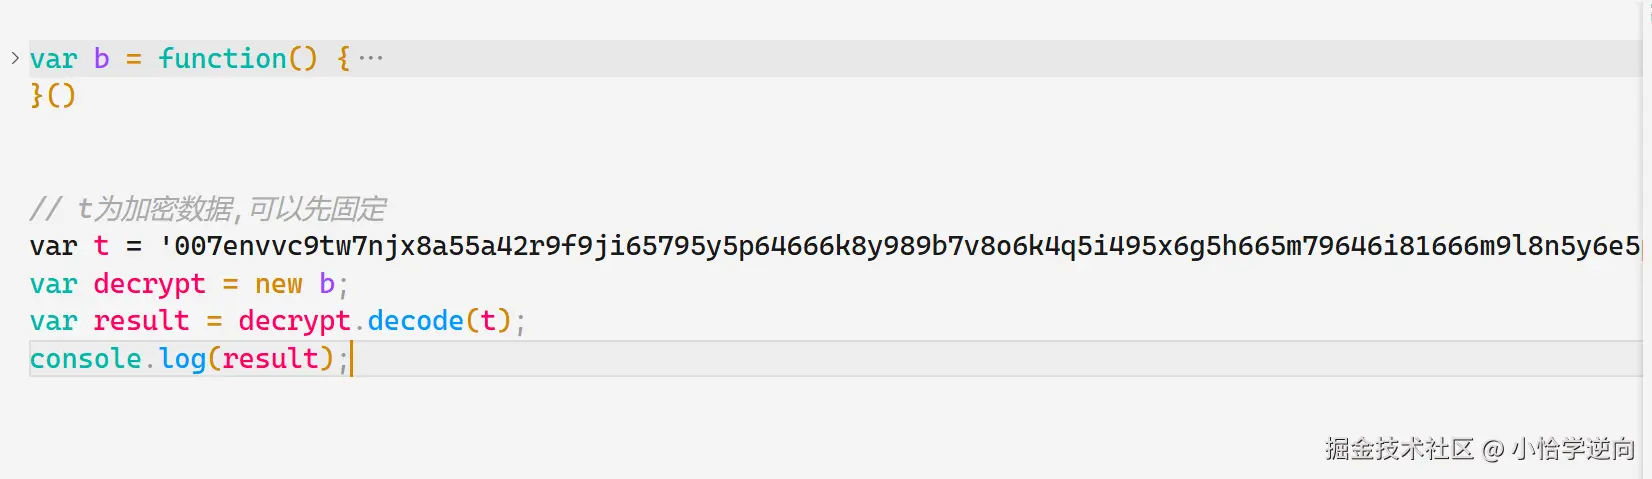The image size is (1652, 479).
Task: Click the folded code ellipsis after the brace
Action: (371, 59)
